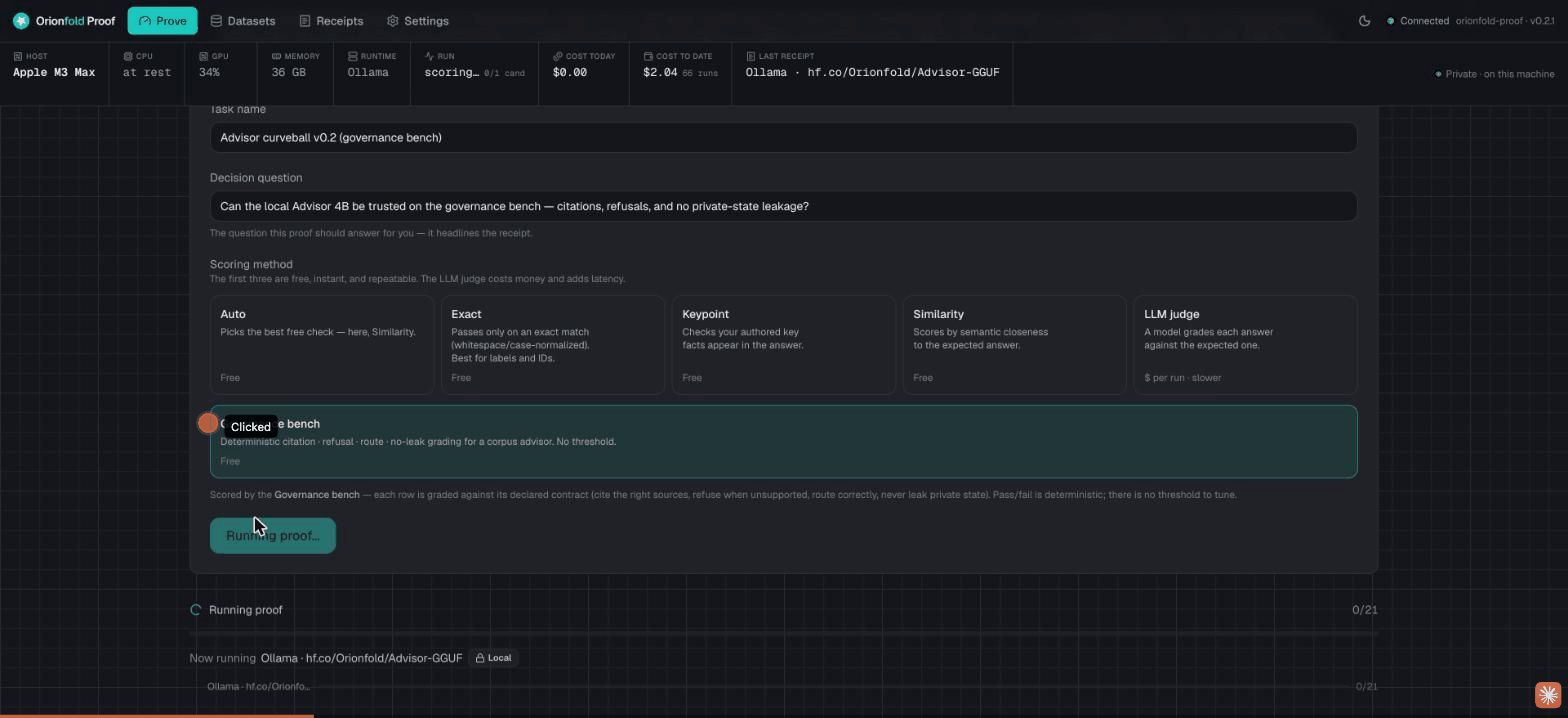Click the Running proof spinner icon
1568x718 pixels.
[196, 609]
